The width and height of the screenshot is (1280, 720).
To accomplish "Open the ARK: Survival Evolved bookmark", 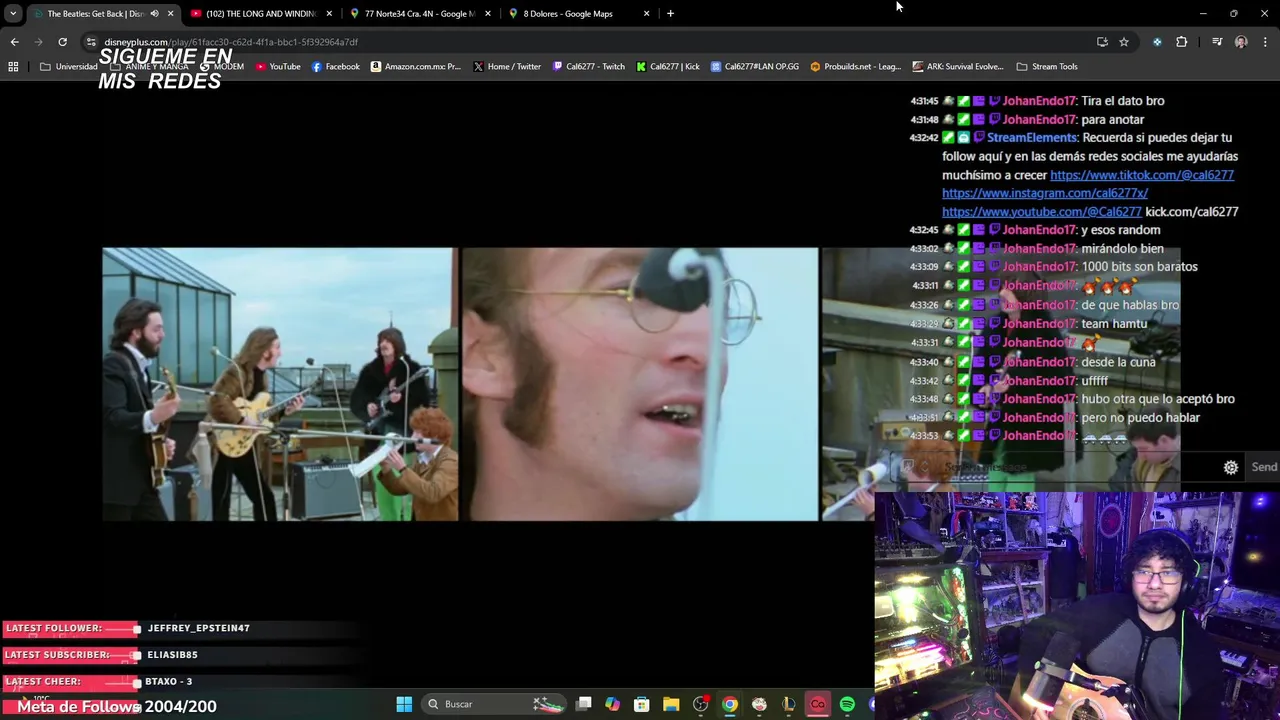I will pos(958,67).
